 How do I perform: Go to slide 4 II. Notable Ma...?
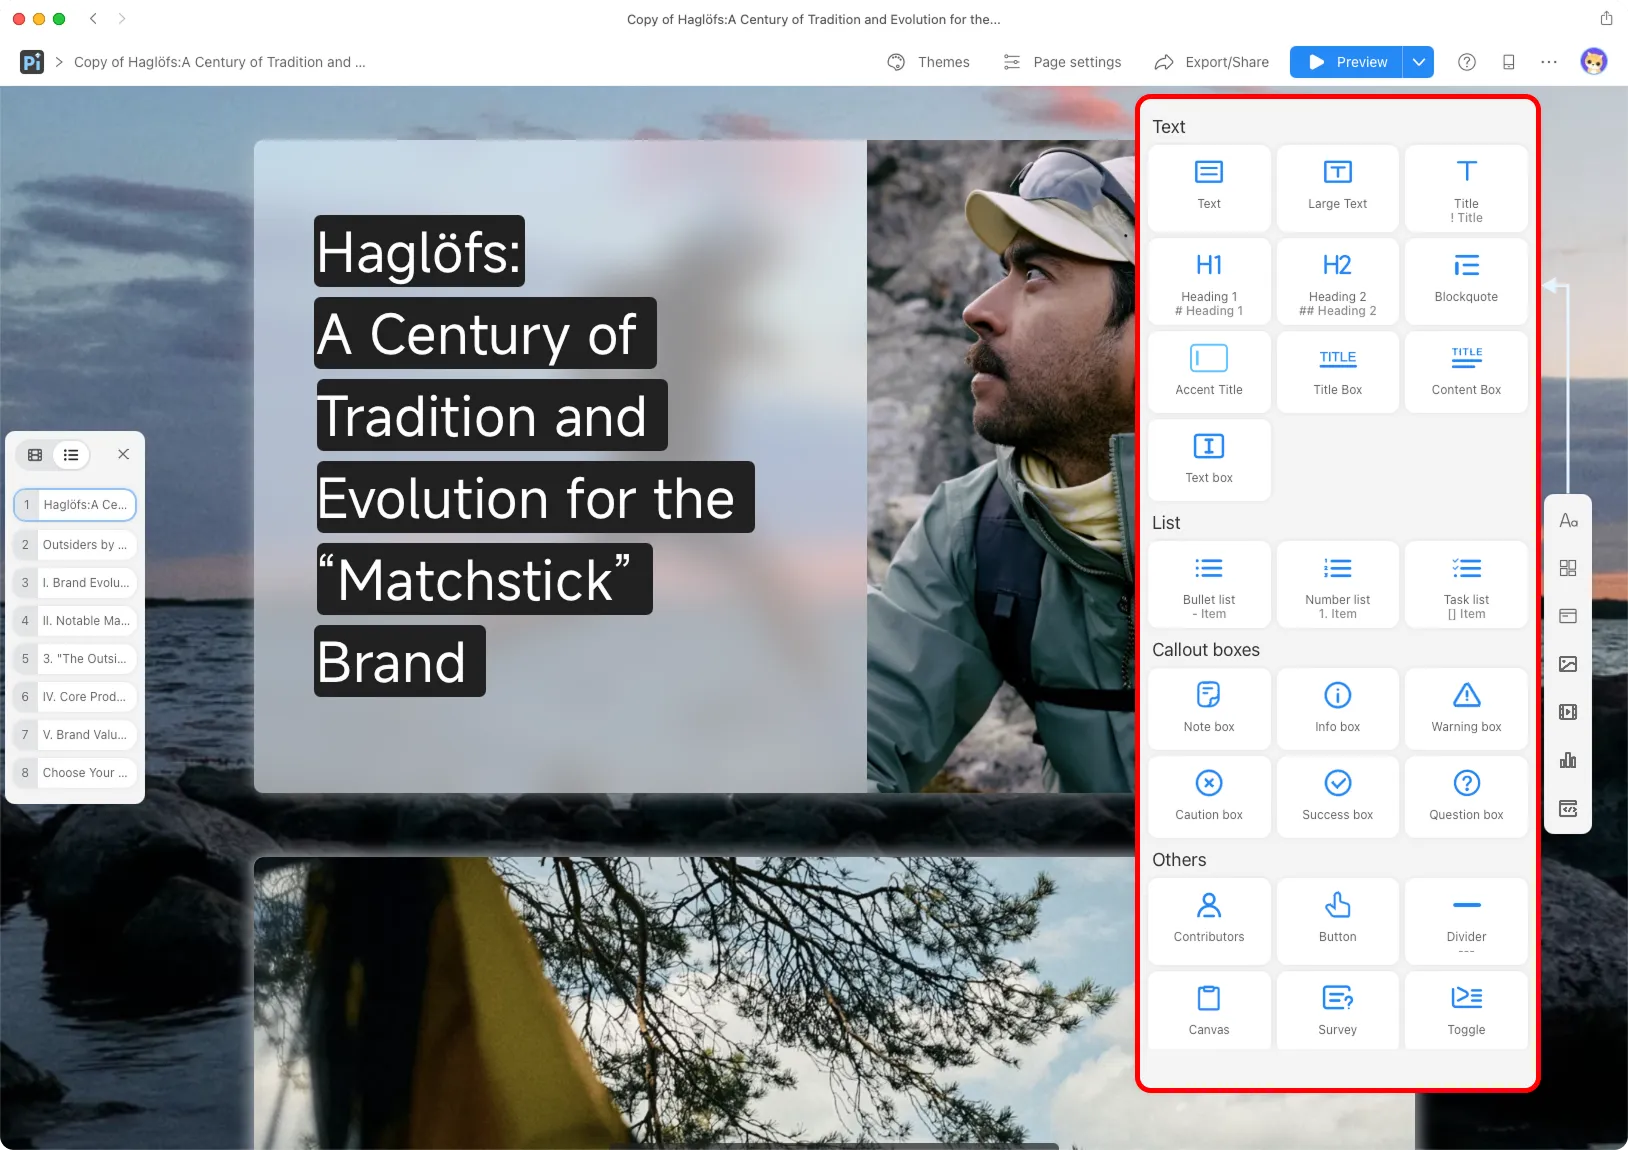point(75,621)
